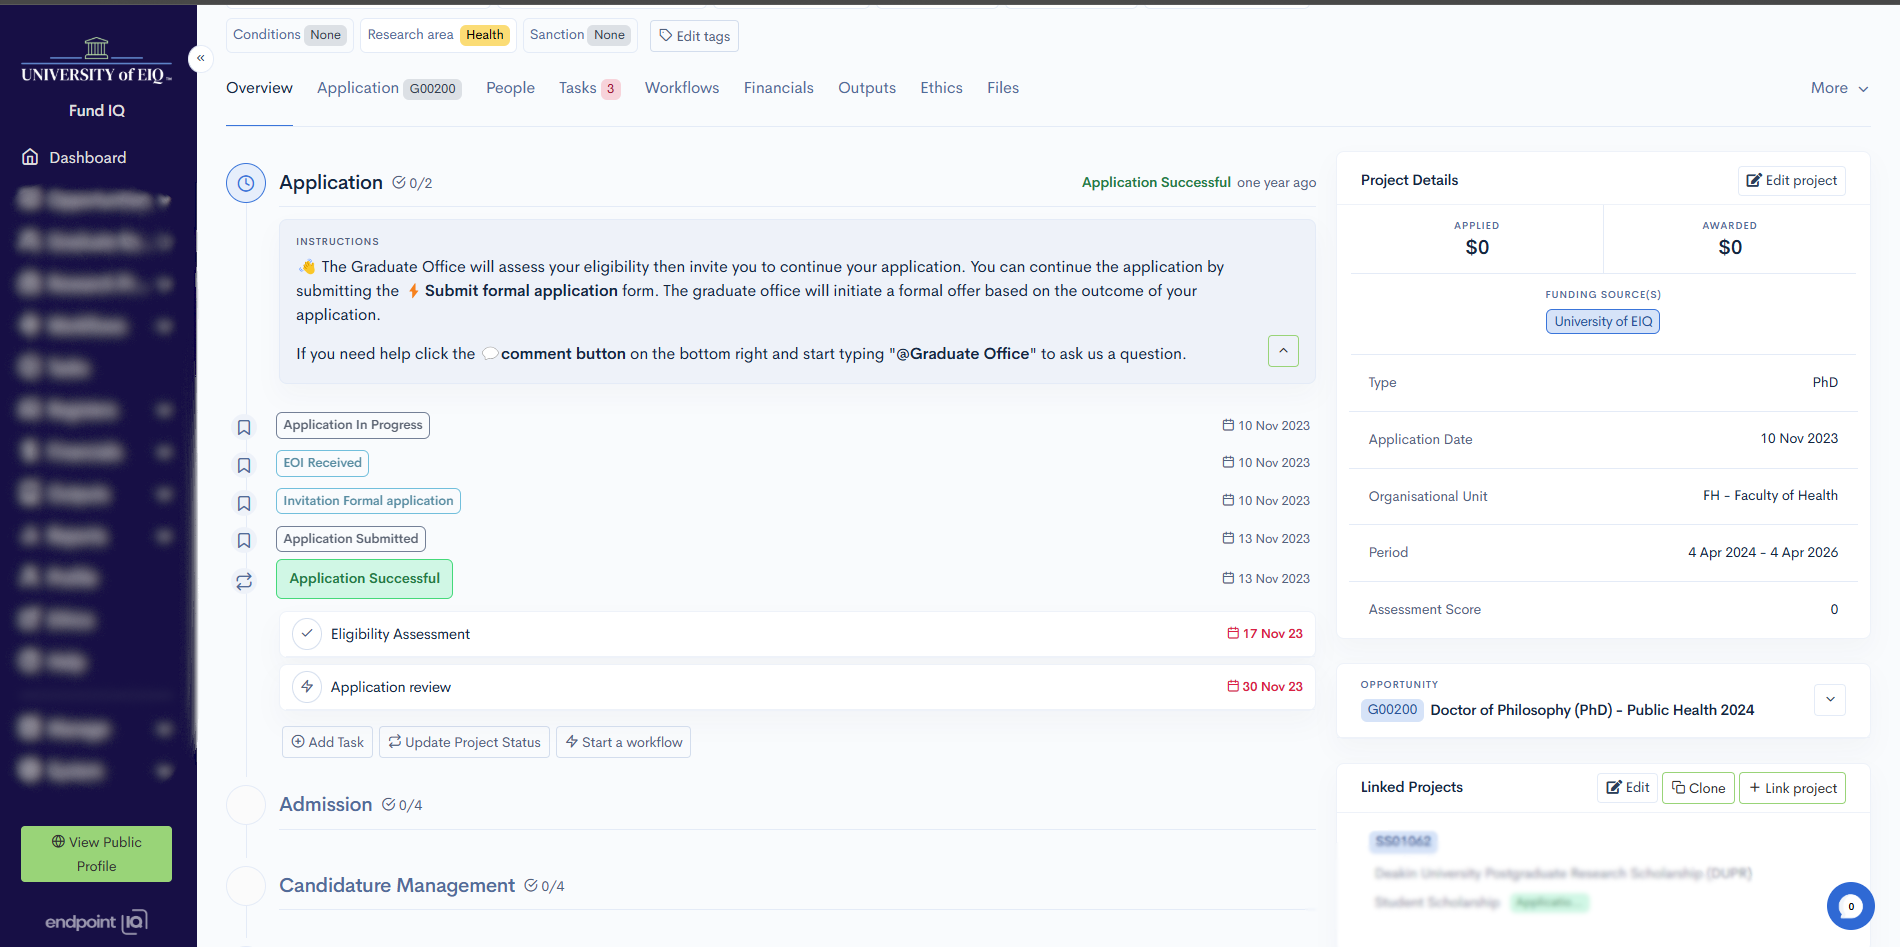1900x947 pixels.
Task: Collapse the instructions panel with chevron
Action: tap(1283, 351)
